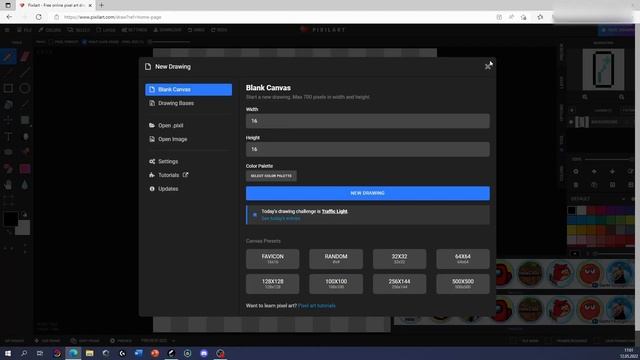Image resolution: width=640 pixels, height=360 pixels.
Task: Select the Bucket fill tool
Action: point(8,104)
